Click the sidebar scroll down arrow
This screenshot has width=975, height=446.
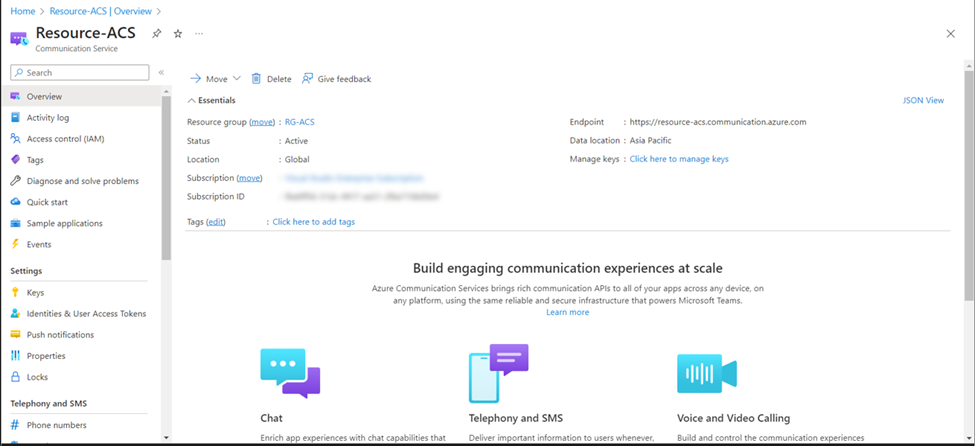pyautogui.click(x=166, y=438)
